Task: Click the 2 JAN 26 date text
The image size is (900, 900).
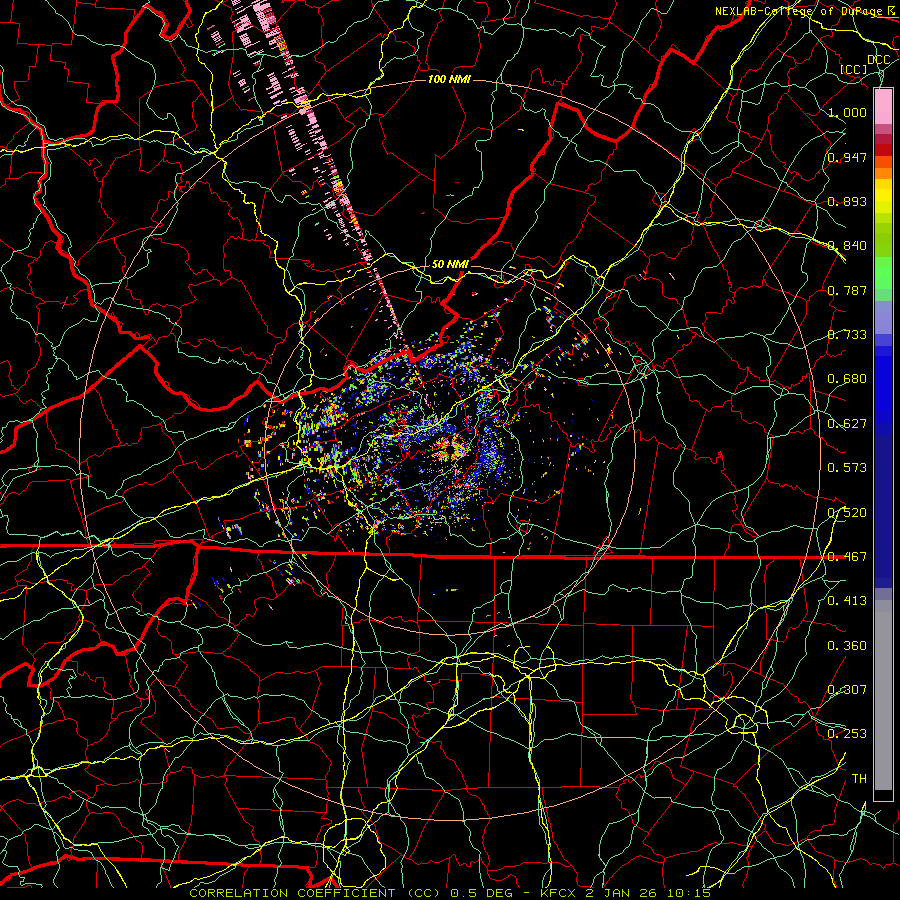Action: [622, 893]
